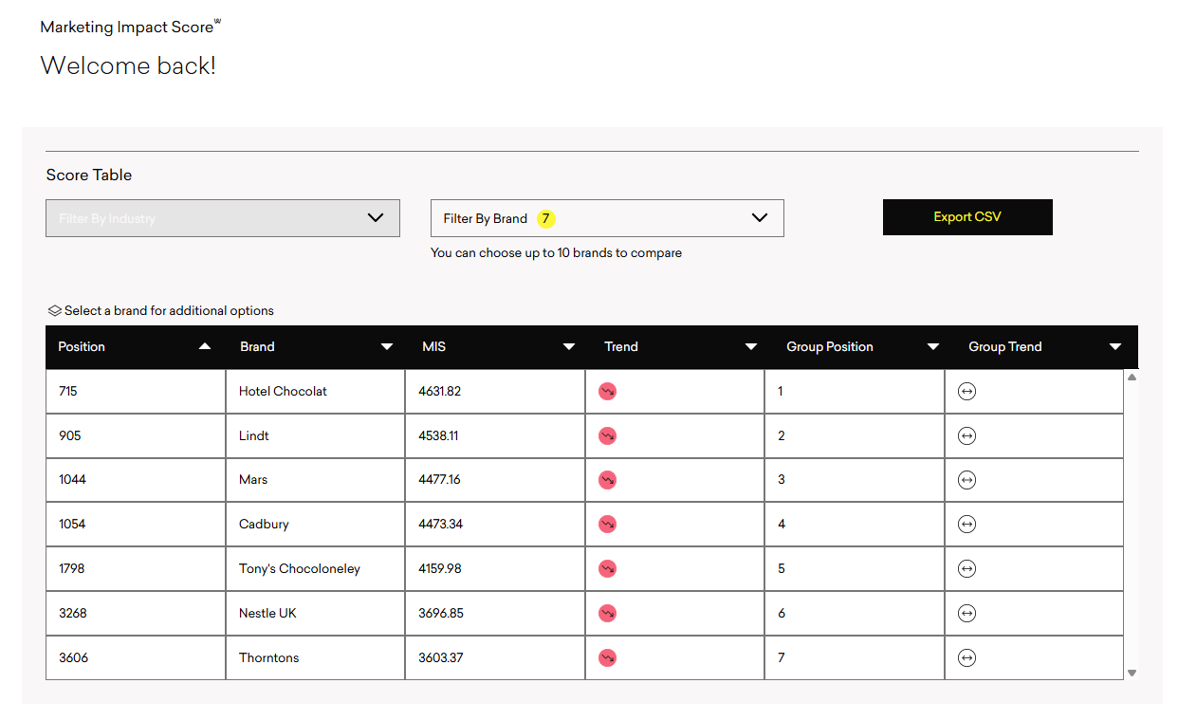Open the Filter By Industry dropdown

coord(222,218)
